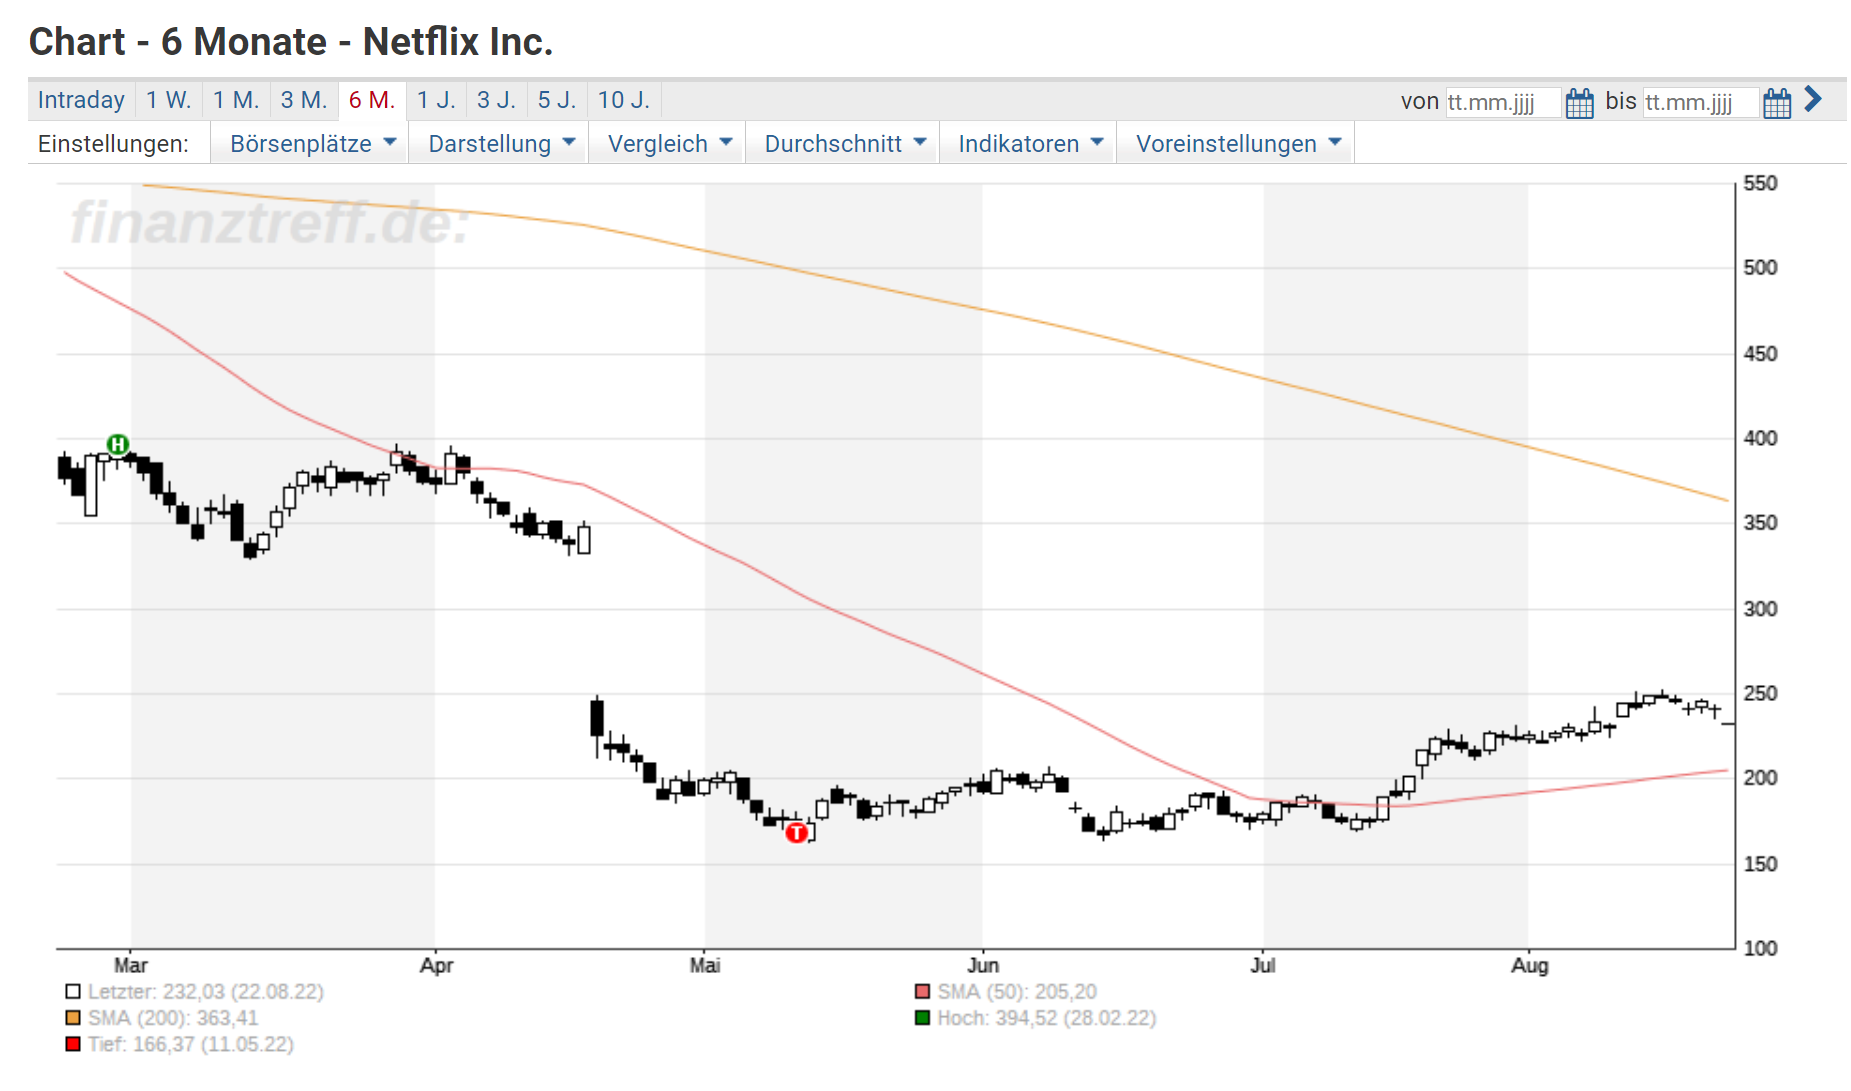Click the 550 y-axis value
The image size is (1851, 1091).
click(x=1760, y=183)
